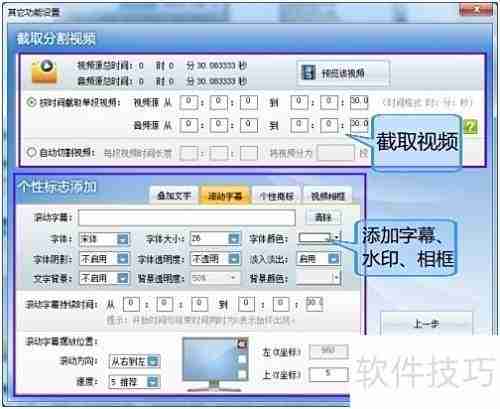
Task: Click the 滚动字幕 text input box
Action: [187, 218]
